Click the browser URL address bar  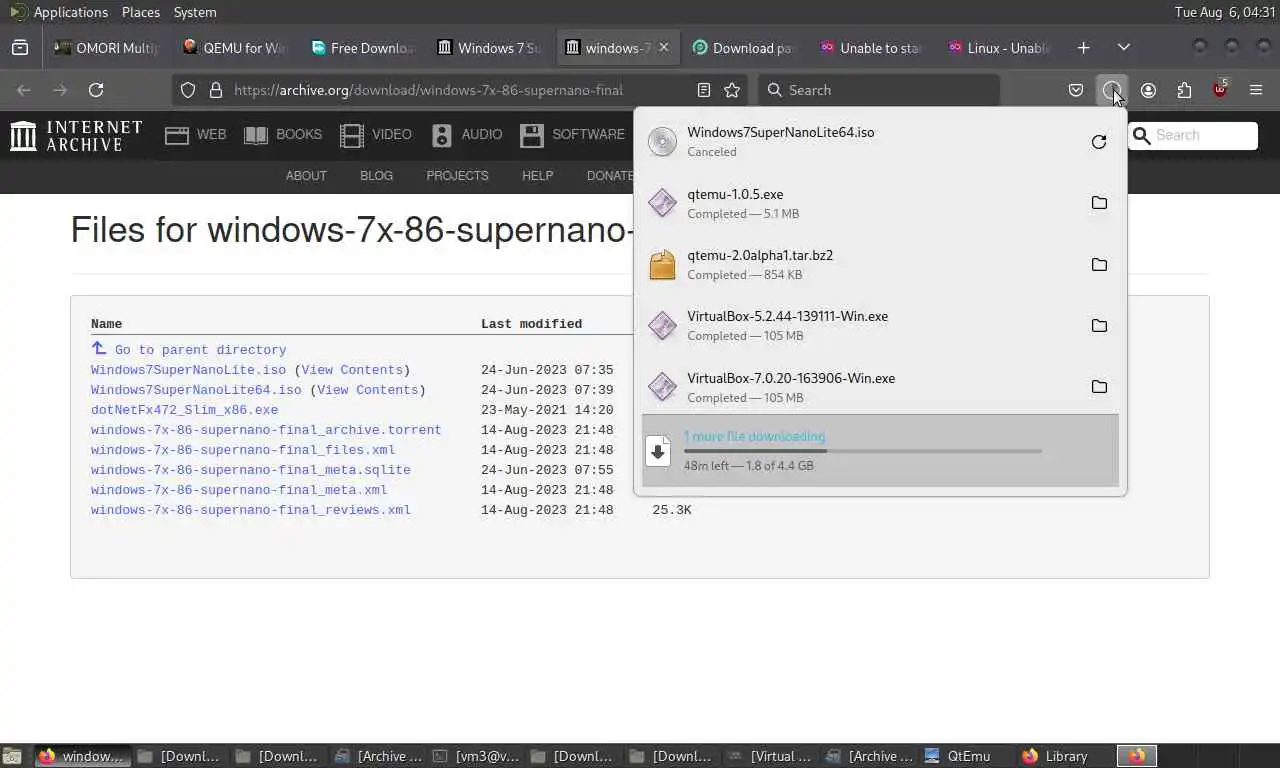click(460, 90)
